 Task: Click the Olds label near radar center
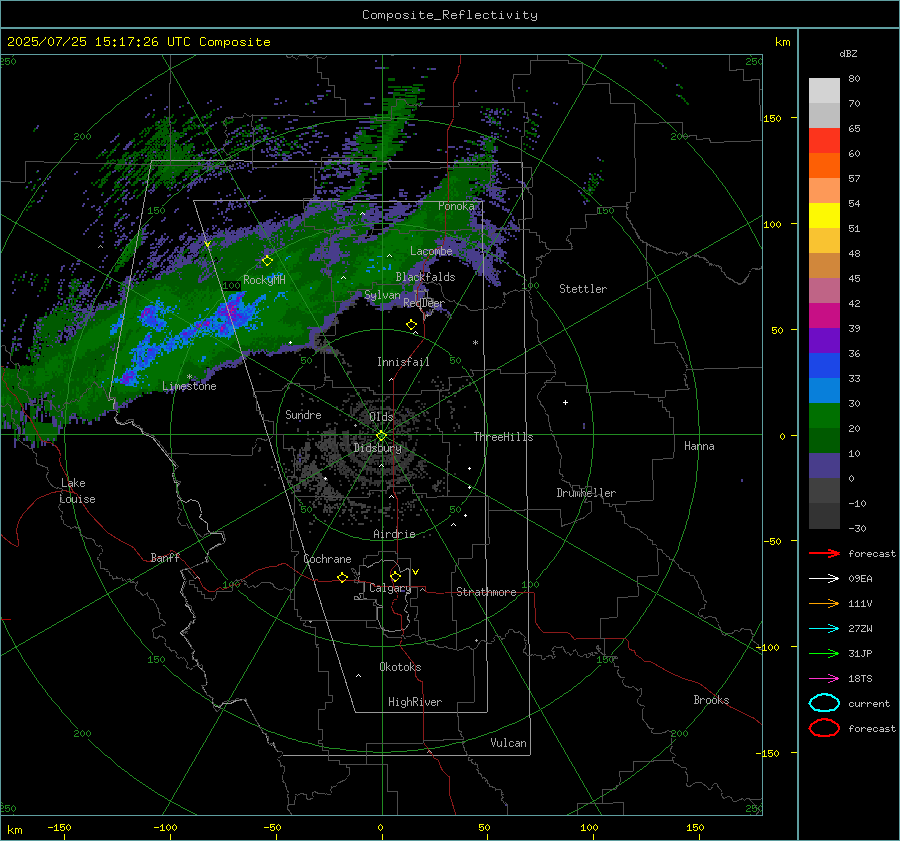(381, 417)
